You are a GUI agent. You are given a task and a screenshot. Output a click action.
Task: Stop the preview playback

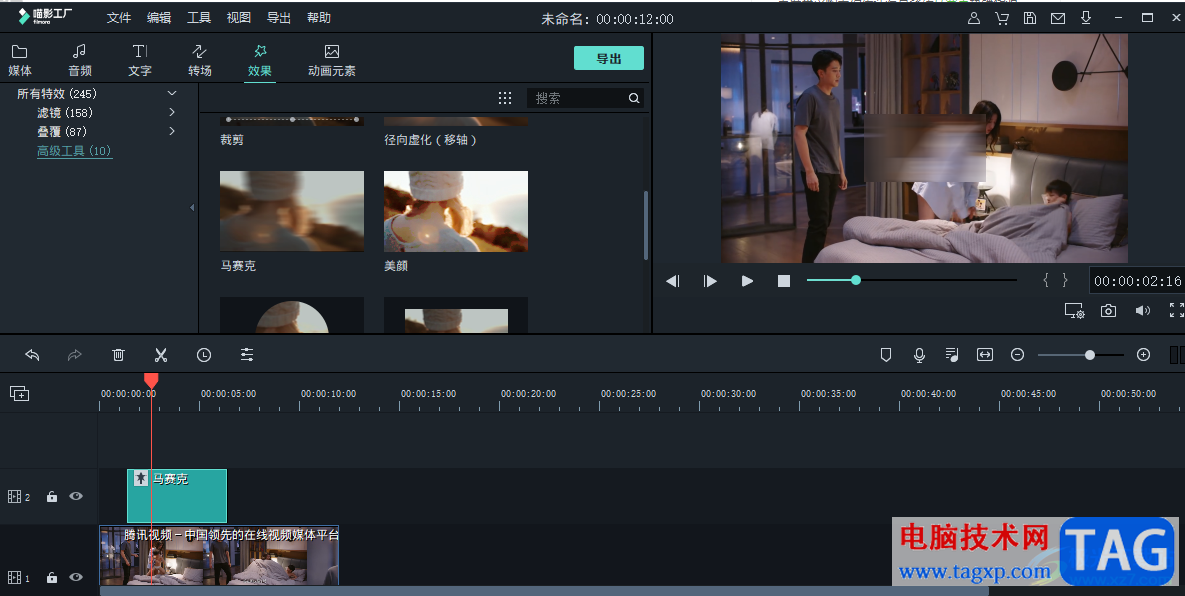pos(784,281)
